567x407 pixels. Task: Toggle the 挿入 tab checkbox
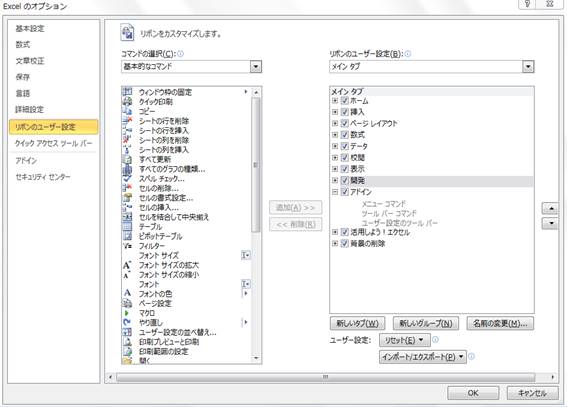345,112
